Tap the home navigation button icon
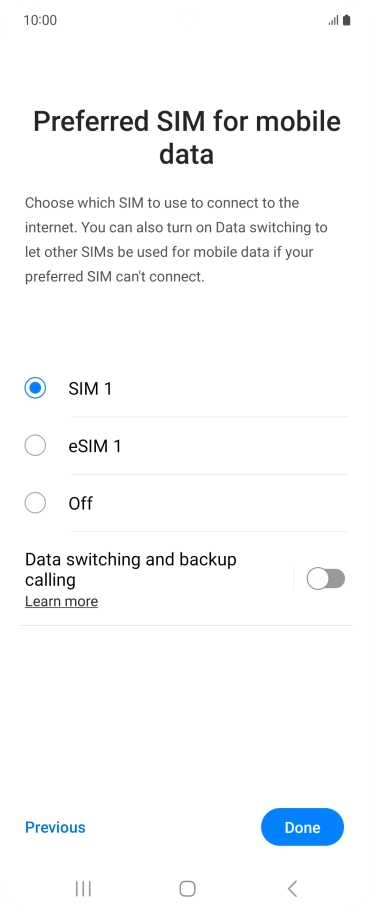 click(187, 888)
